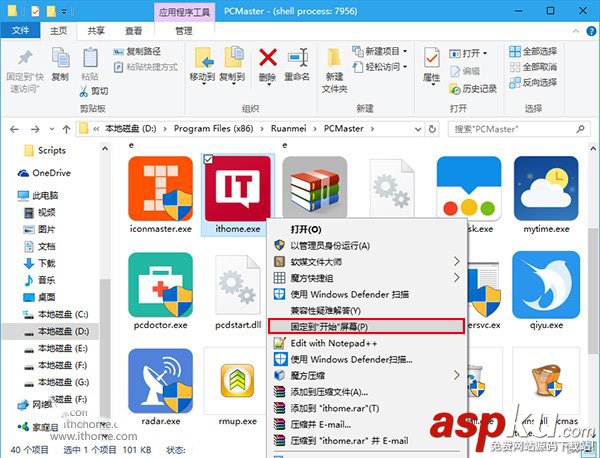Click the Cut scissors icon
Screen dimensions: 600x458
83,91
